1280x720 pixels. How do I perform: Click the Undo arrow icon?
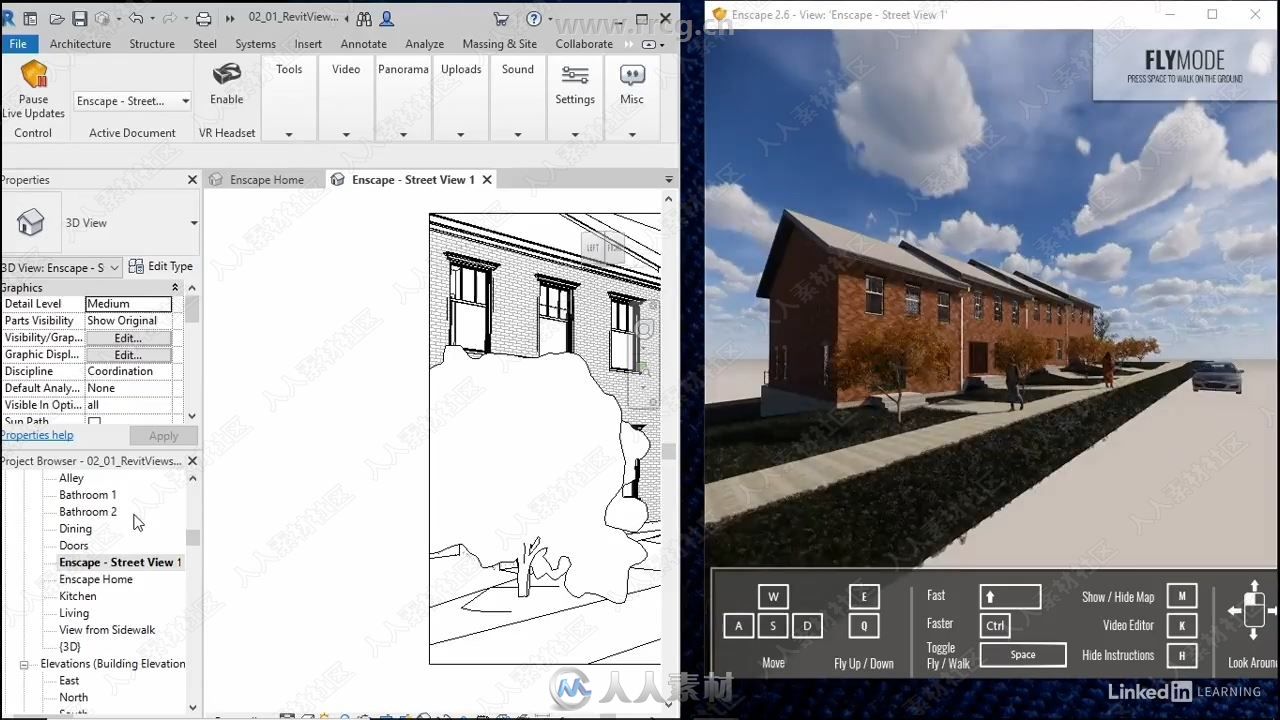pos(136,18)
